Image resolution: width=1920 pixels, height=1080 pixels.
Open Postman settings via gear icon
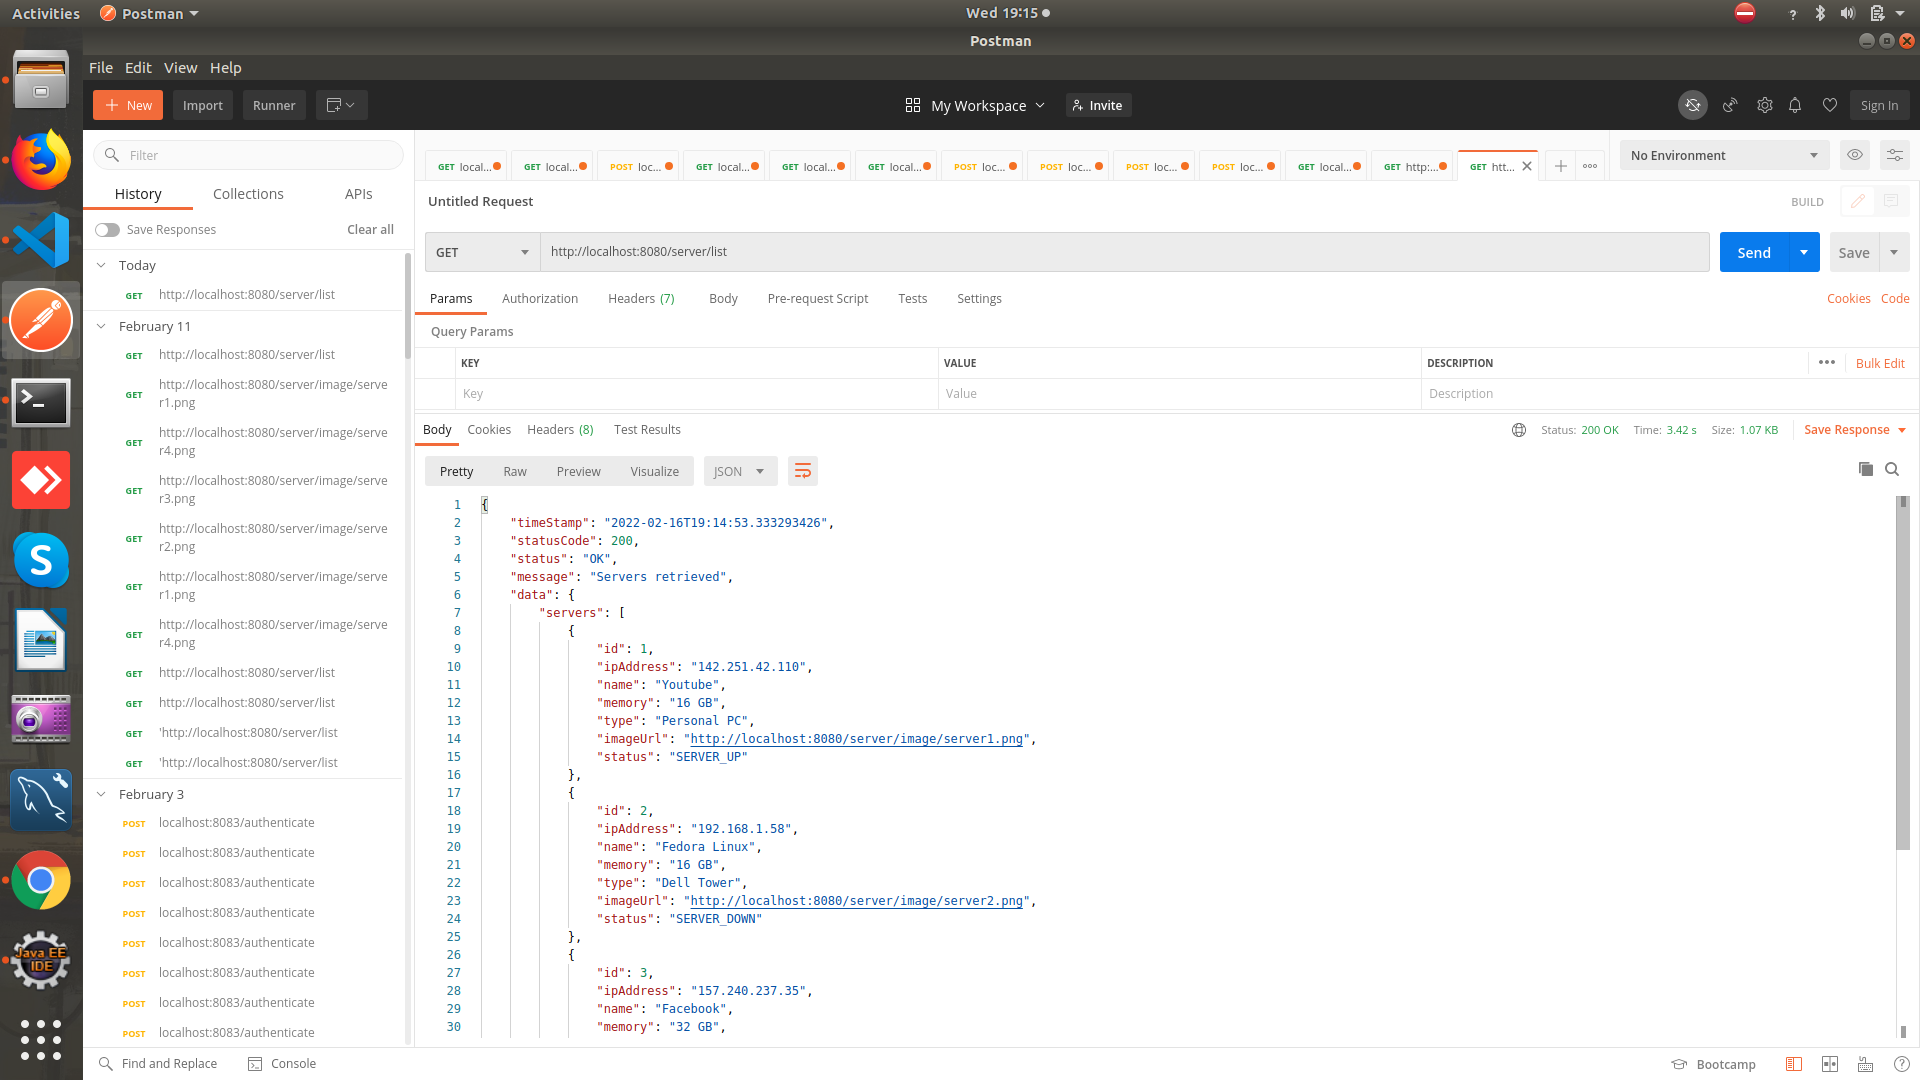tap(1765, 105)
